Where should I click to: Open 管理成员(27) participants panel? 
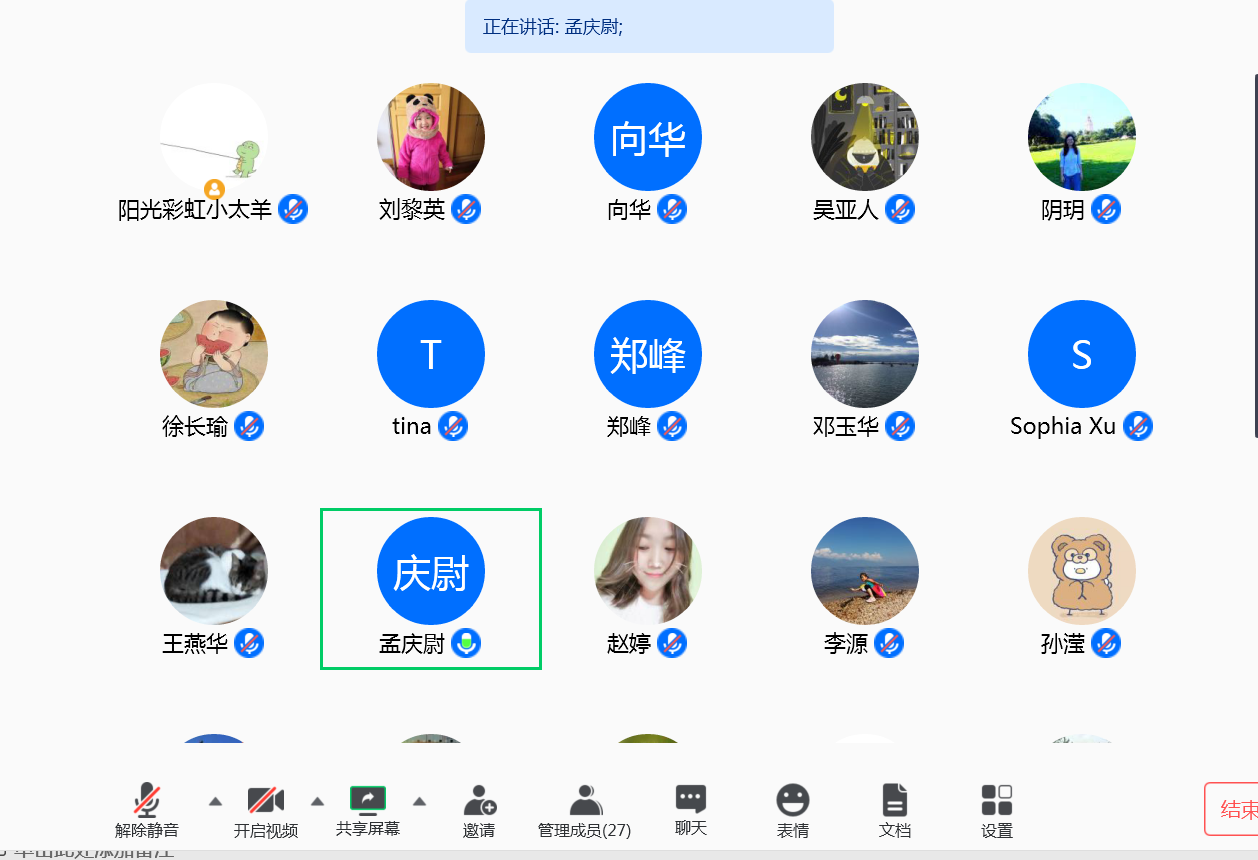pos(585,800)
